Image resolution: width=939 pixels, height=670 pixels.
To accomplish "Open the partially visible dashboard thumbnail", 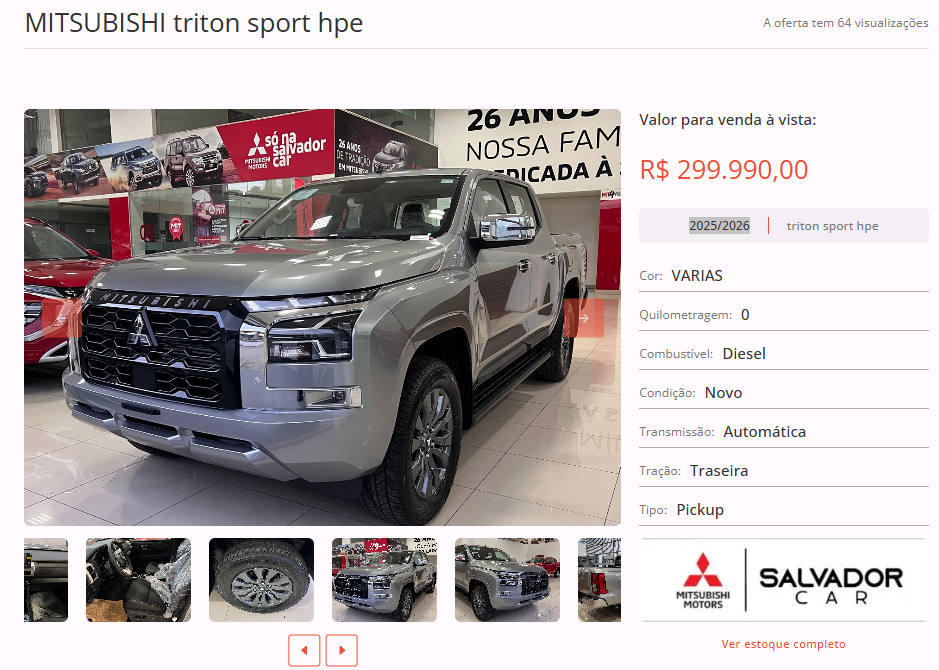I will click(46, 580).
